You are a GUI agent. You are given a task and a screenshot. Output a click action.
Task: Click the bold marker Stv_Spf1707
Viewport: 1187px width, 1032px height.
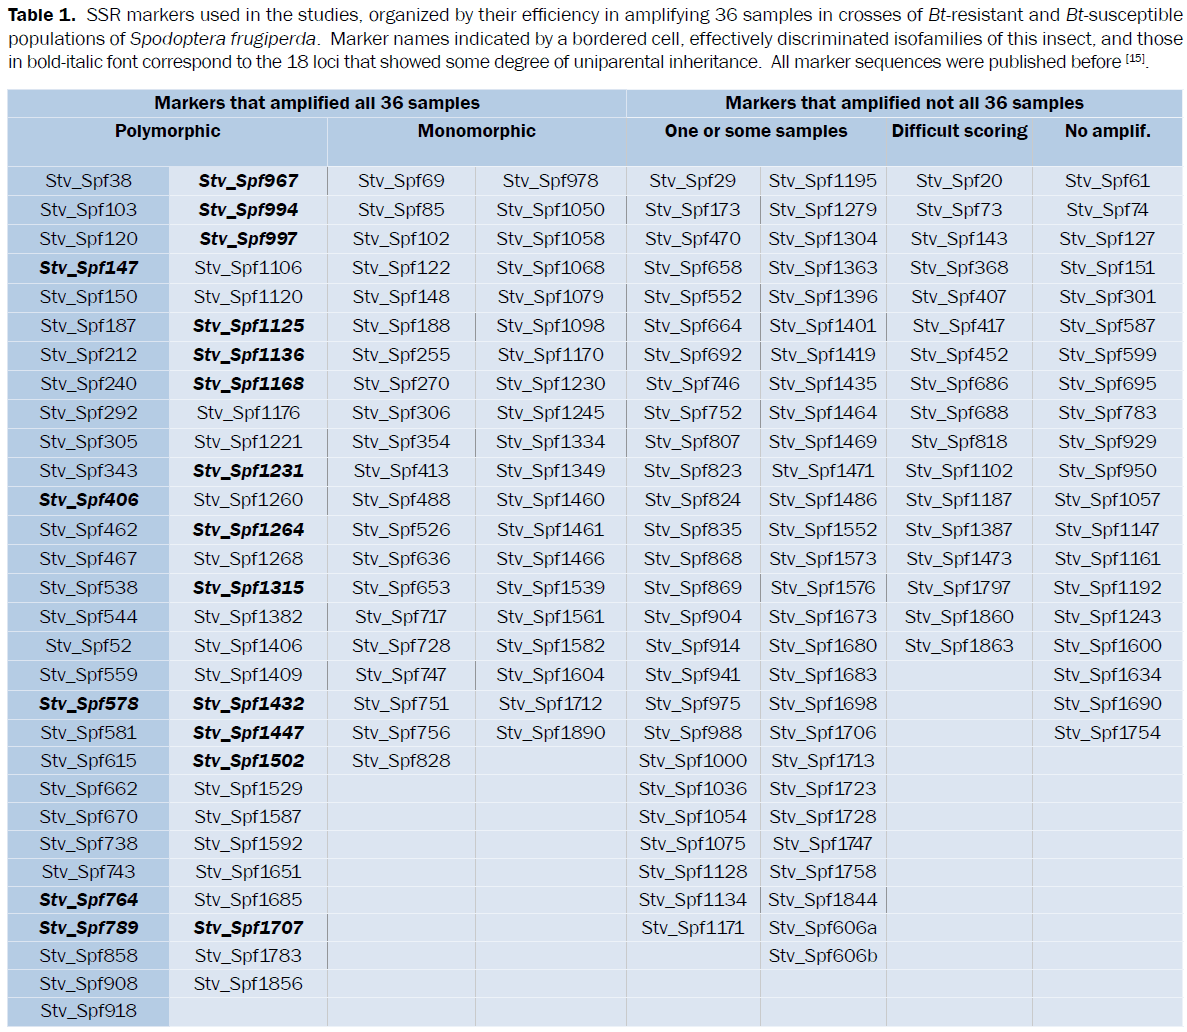[248, 928]
